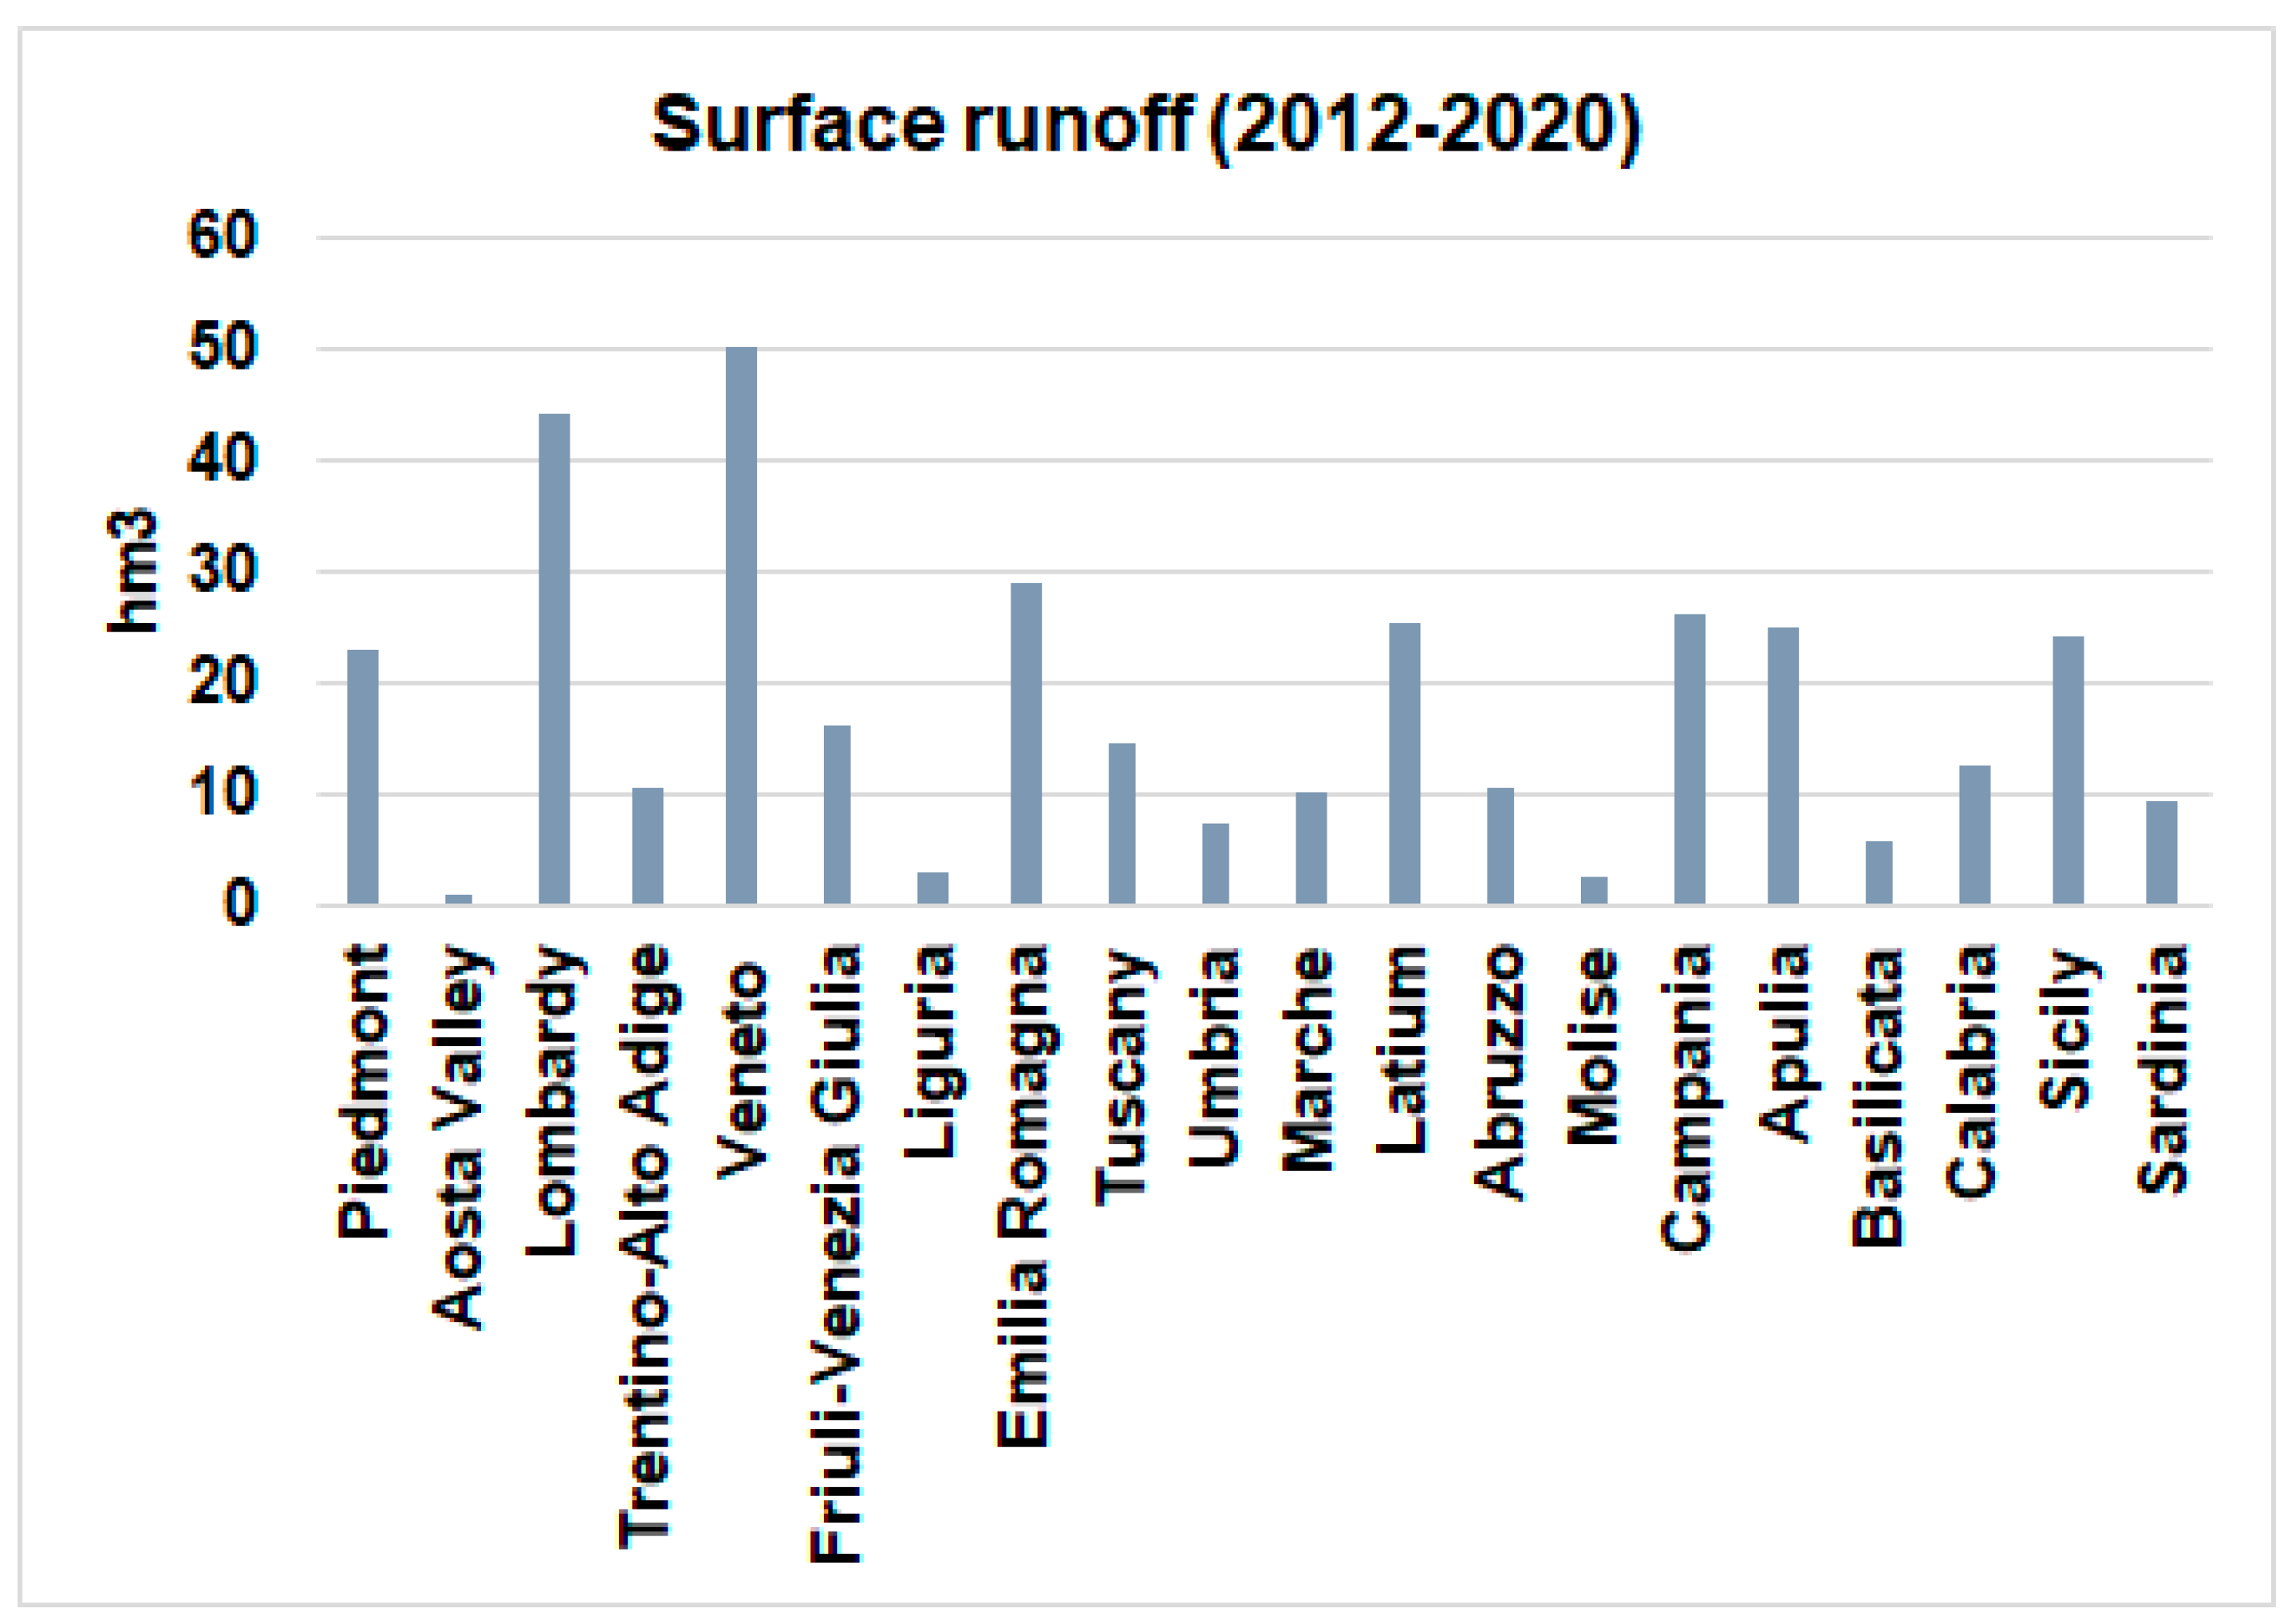
Task: Click the Trentino-Alto Adige axis label
Action: tap(646, 1246)
